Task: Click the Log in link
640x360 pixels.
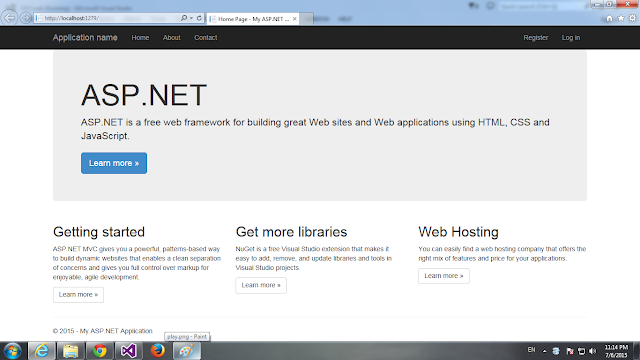Action: 571,38
